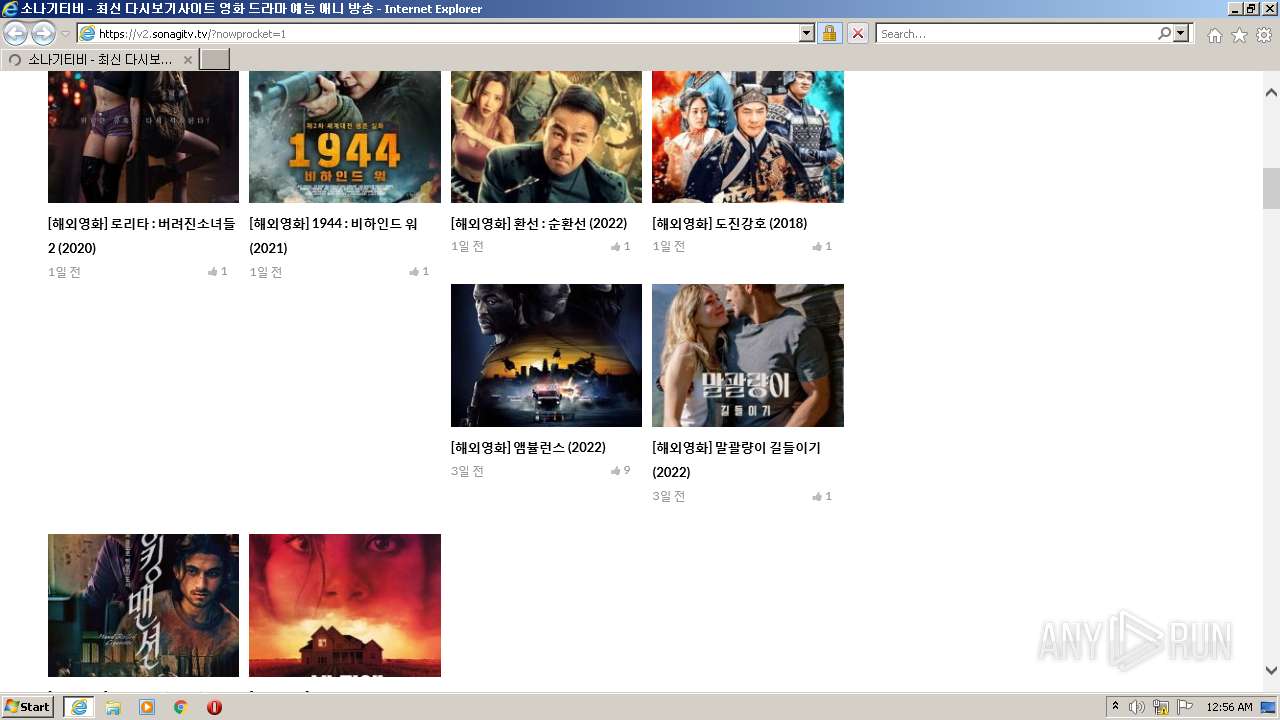Open link 앰뷸런스 (2022)

tap(528, 447)
